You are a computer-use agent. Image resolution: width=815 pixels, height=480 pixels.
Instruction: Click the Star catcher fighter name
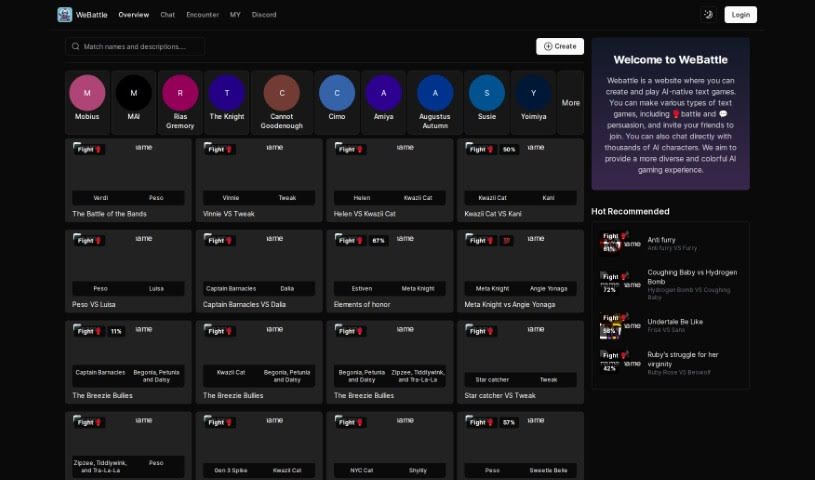[x=492, y=380]
